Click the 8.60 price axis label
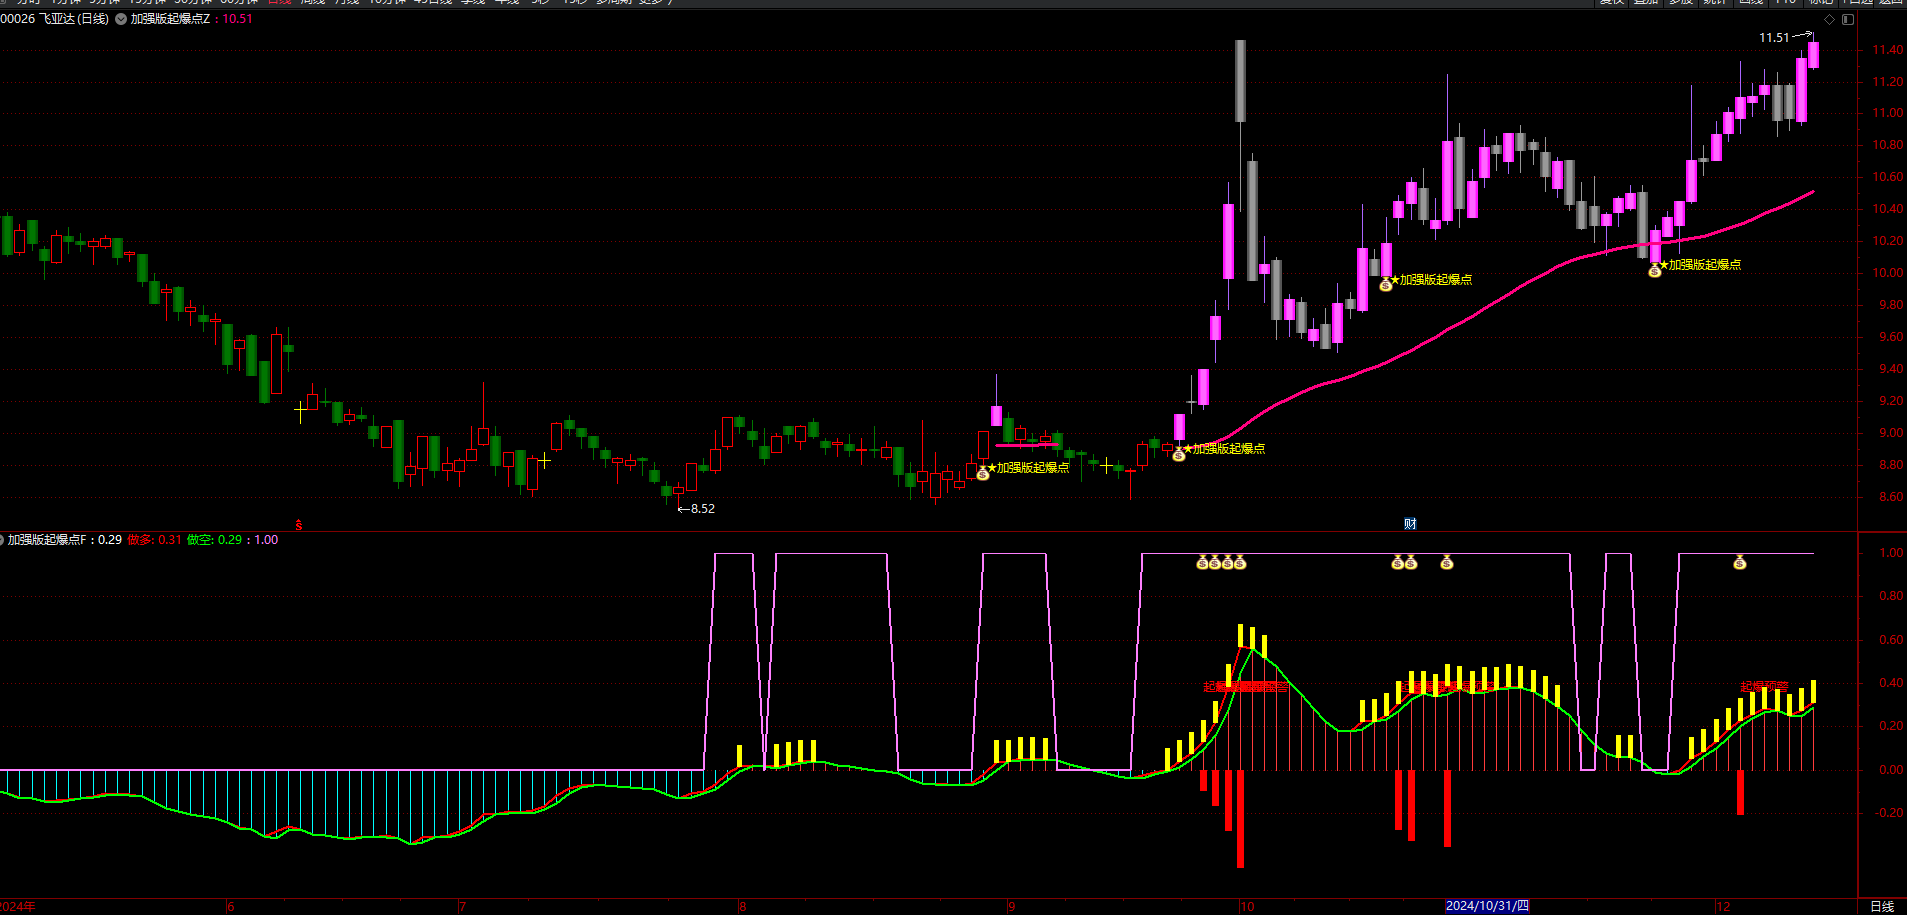The height and width of the screenshot is (915, 1907). (x=1890, y=497)
